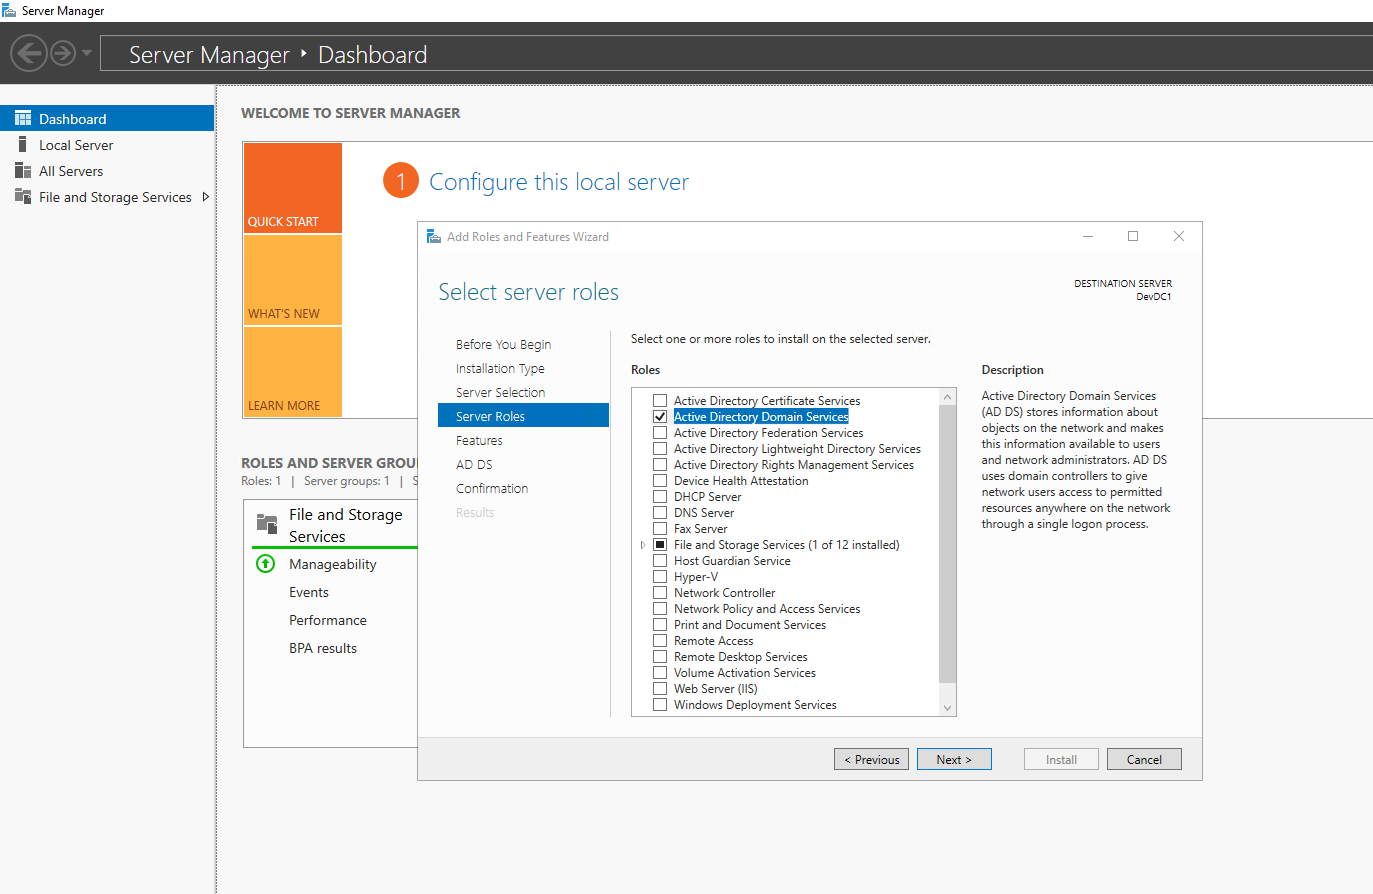This screenshot has height=894, width=1373.
Task: Maximize the Add Roles and Features Wizard
Action: tap(1133, 236)
